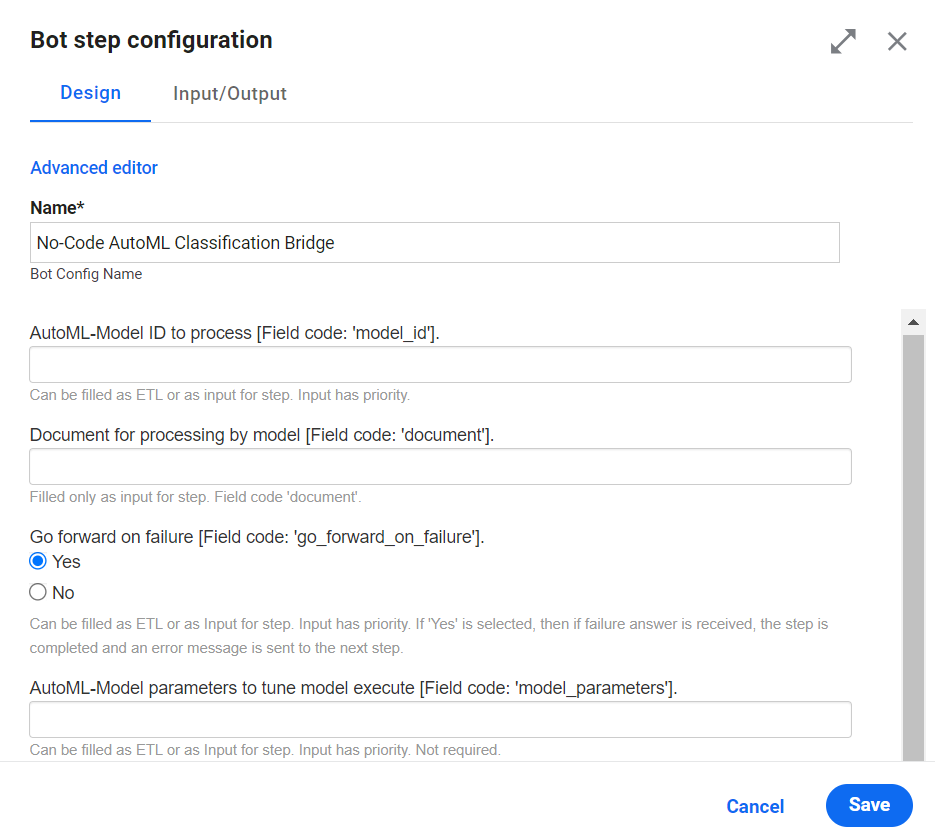This screenshot has width=935, height=836.
Task: Open the Advanced editor link
Action: coord(94,168)
